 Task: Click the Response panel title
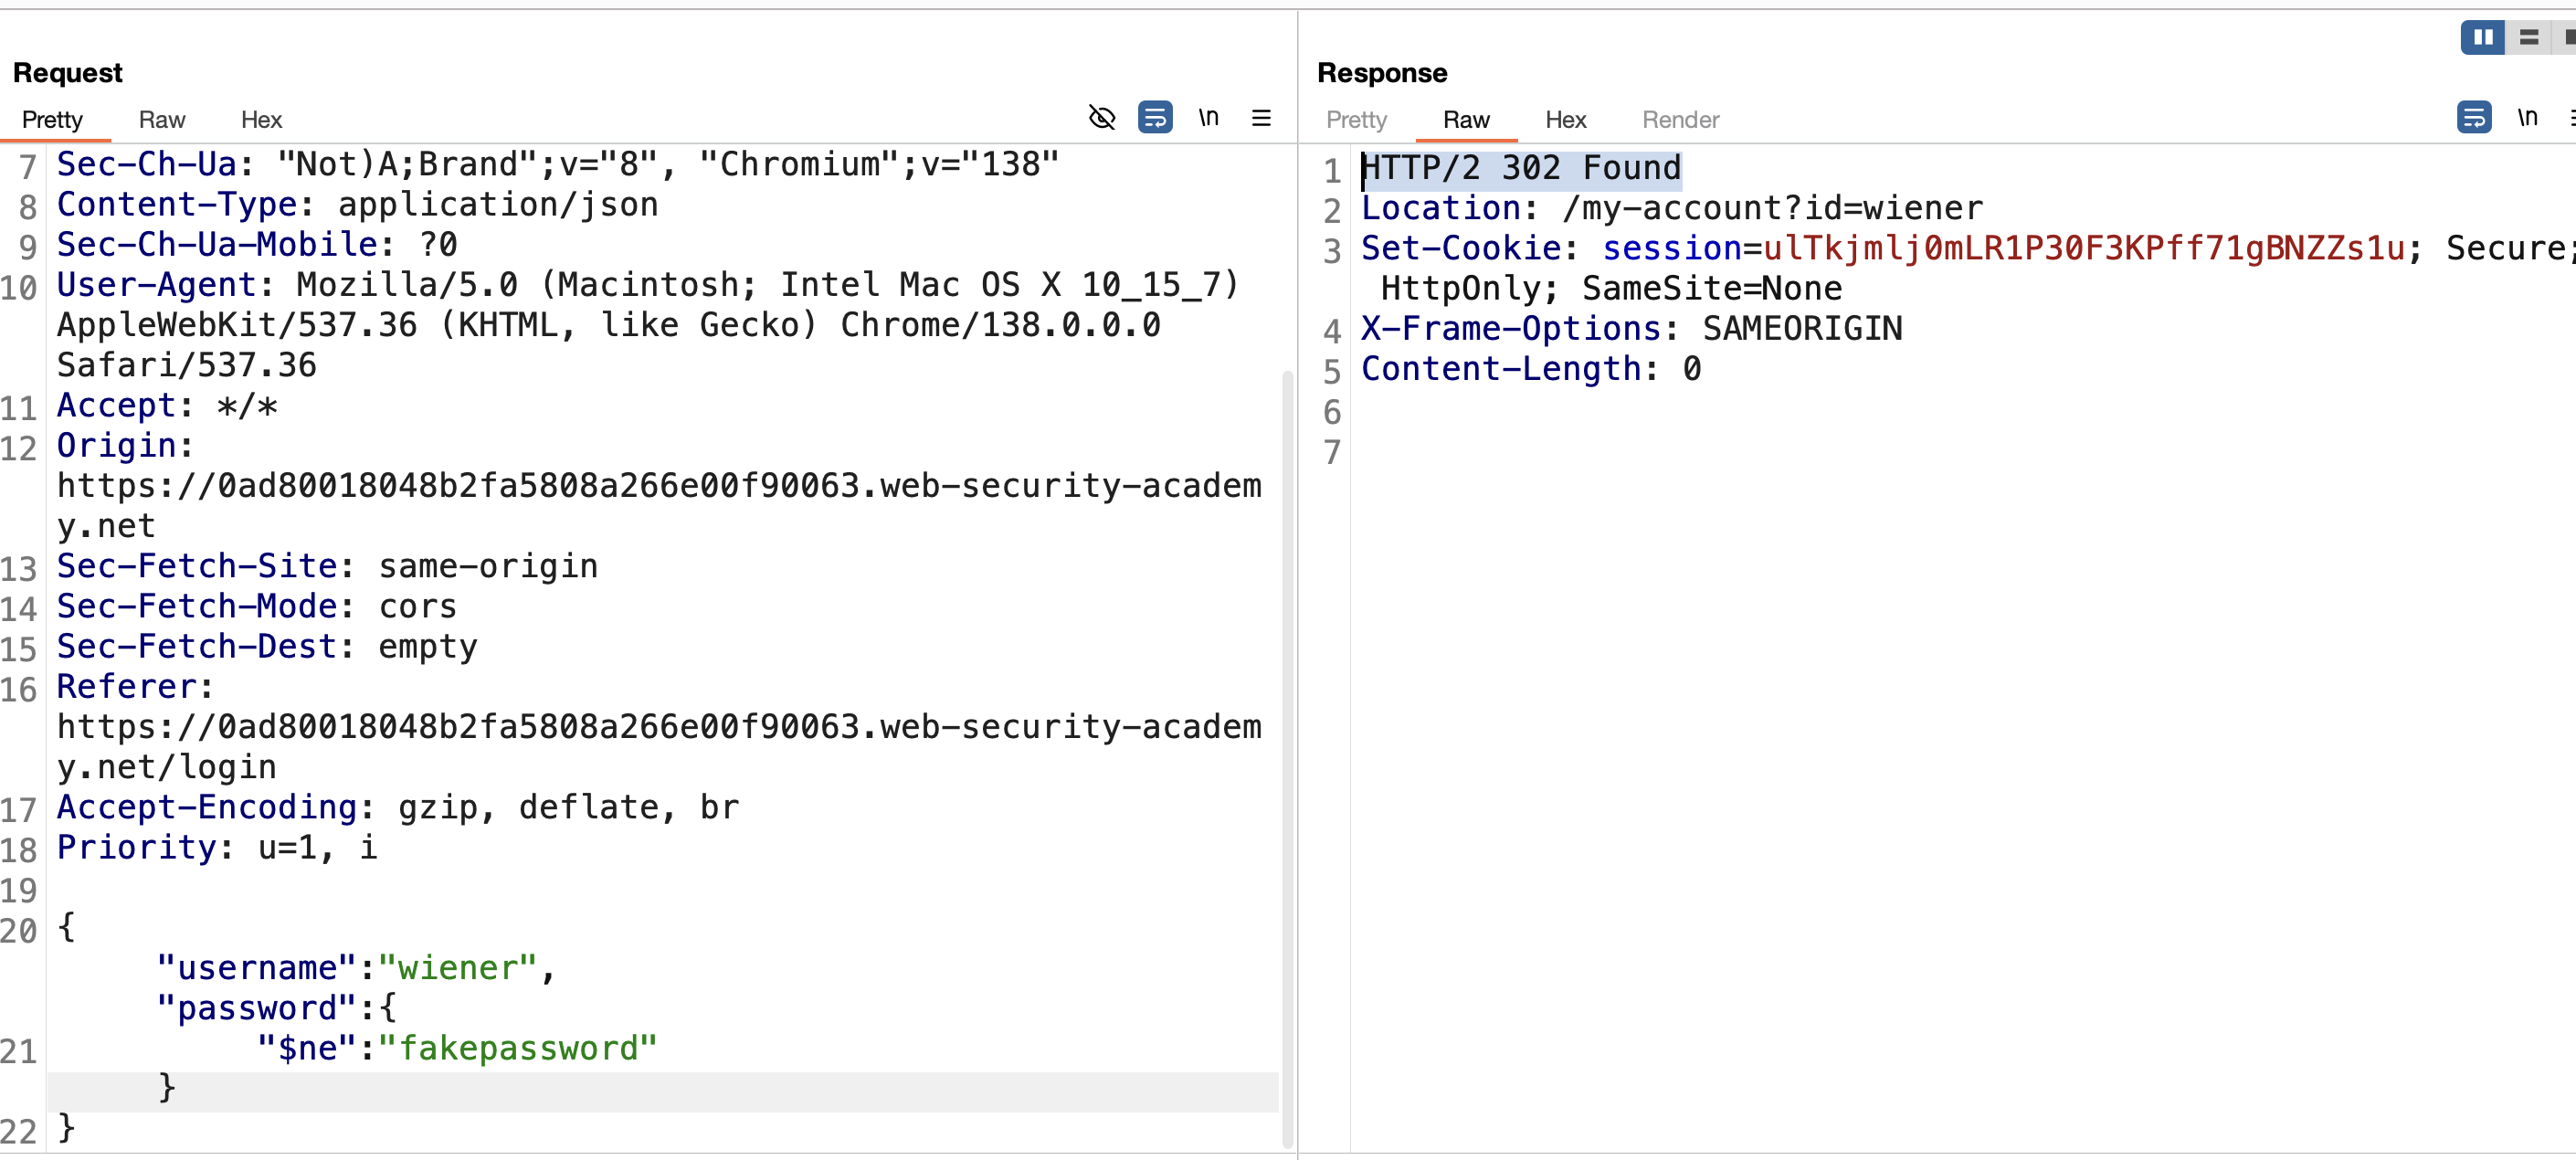(1382, 73)
